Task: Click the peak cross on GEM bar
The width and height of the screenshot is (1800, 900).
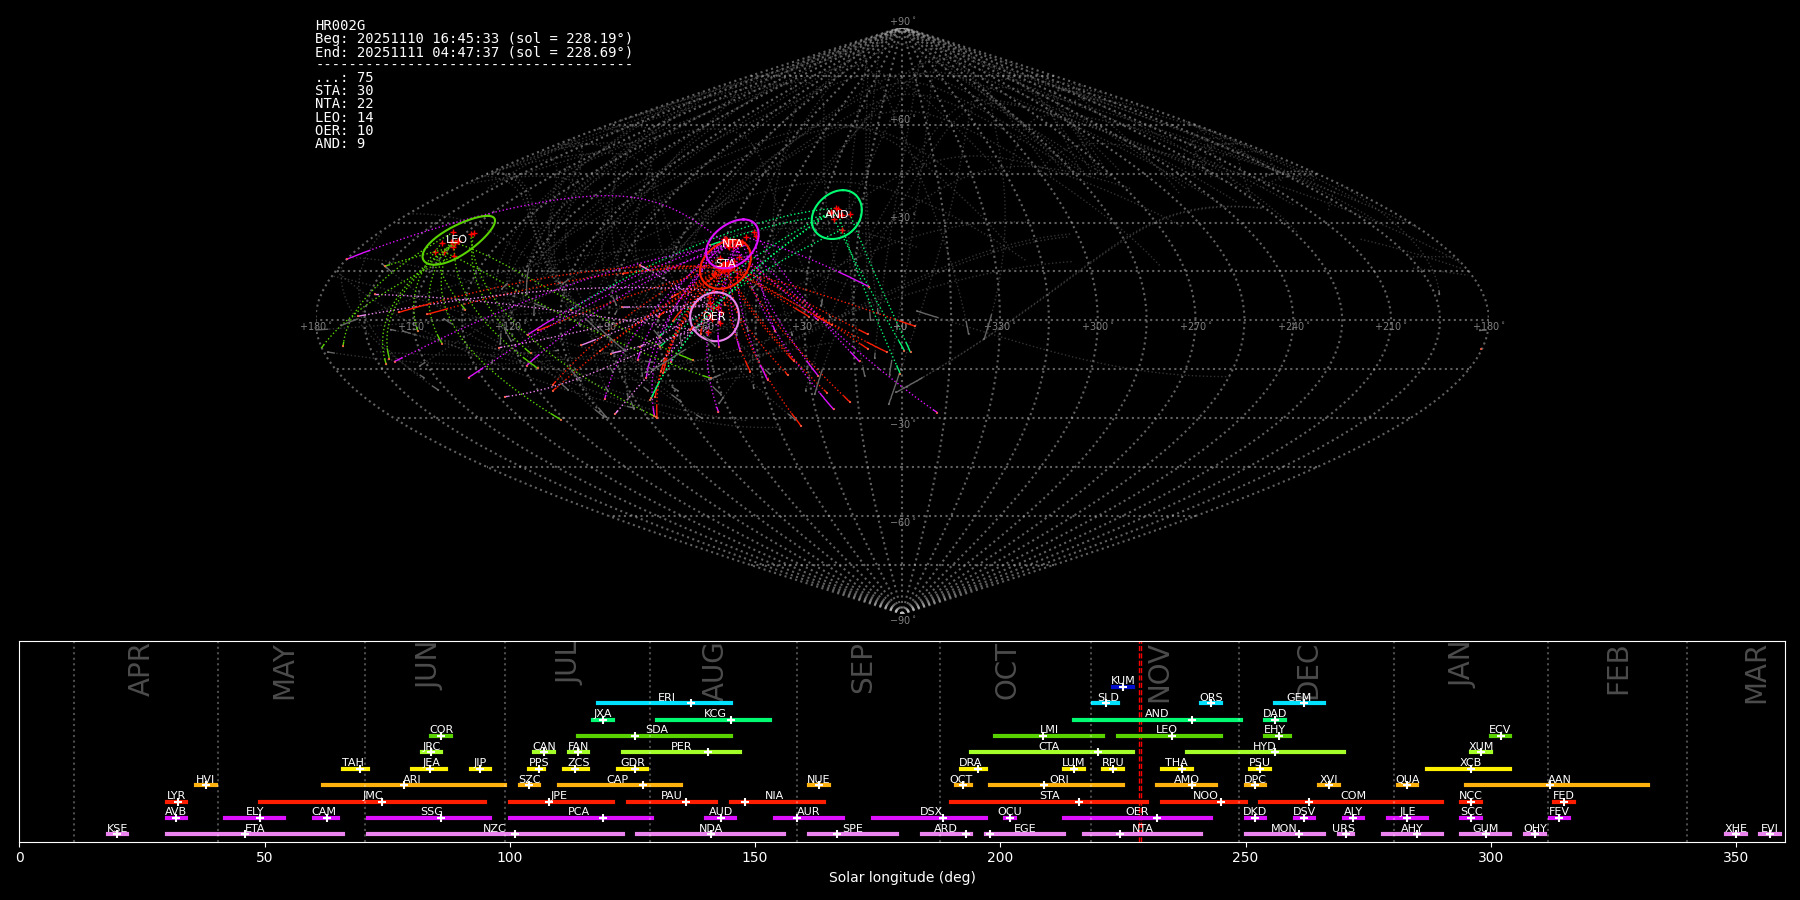Action: (1303, 703)
